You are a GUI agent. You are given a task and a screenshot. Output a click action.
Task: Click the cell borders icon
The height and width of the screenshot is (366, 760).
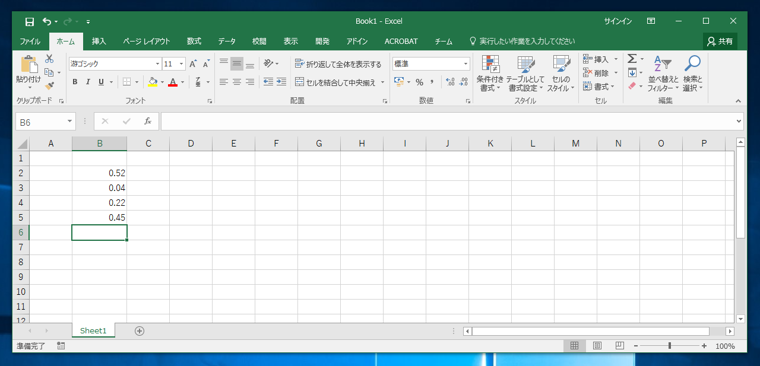[127, 82]
